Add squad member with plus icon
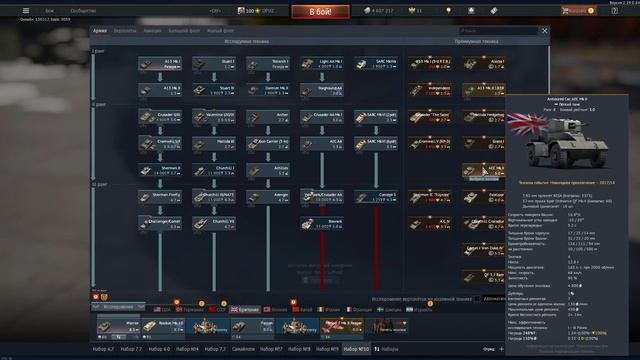Image resolution: width=640 pixels, height=360 pixels. (x=502, y=349)
